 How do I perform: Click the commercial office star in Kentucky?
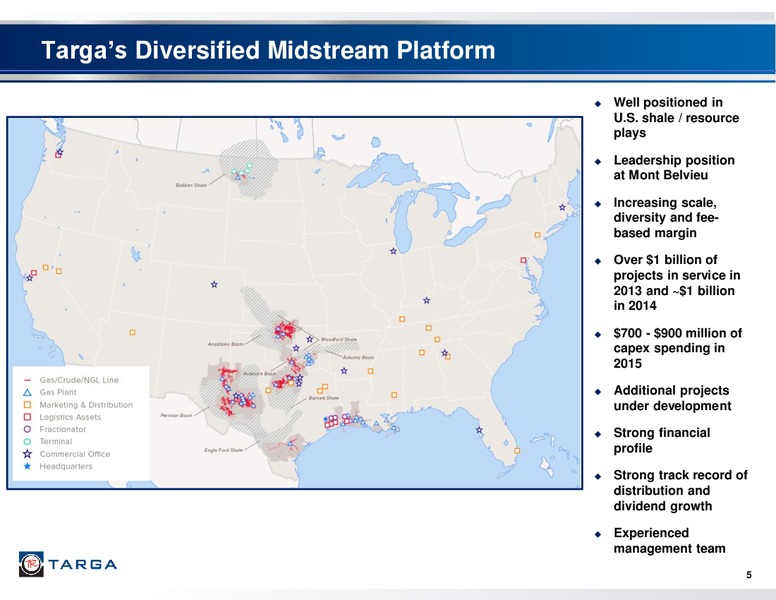[427, 300]
